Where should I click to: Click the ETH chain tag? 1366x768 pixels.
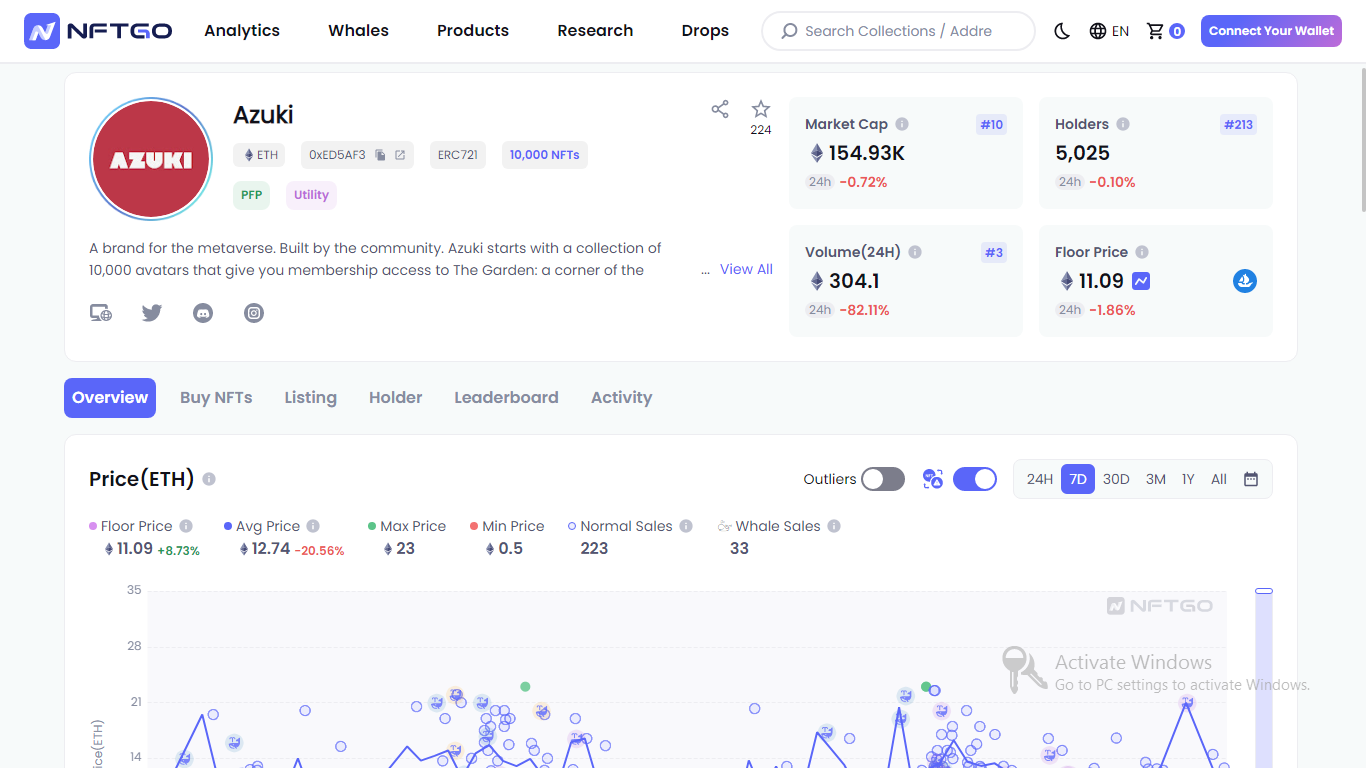coord(259,155)
